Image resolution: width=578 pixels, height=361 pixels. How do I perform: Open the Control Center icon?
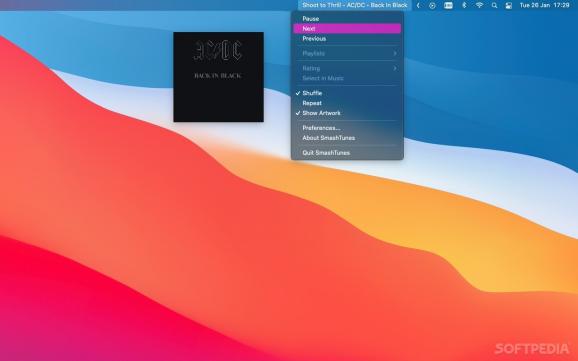click(509, 6)
